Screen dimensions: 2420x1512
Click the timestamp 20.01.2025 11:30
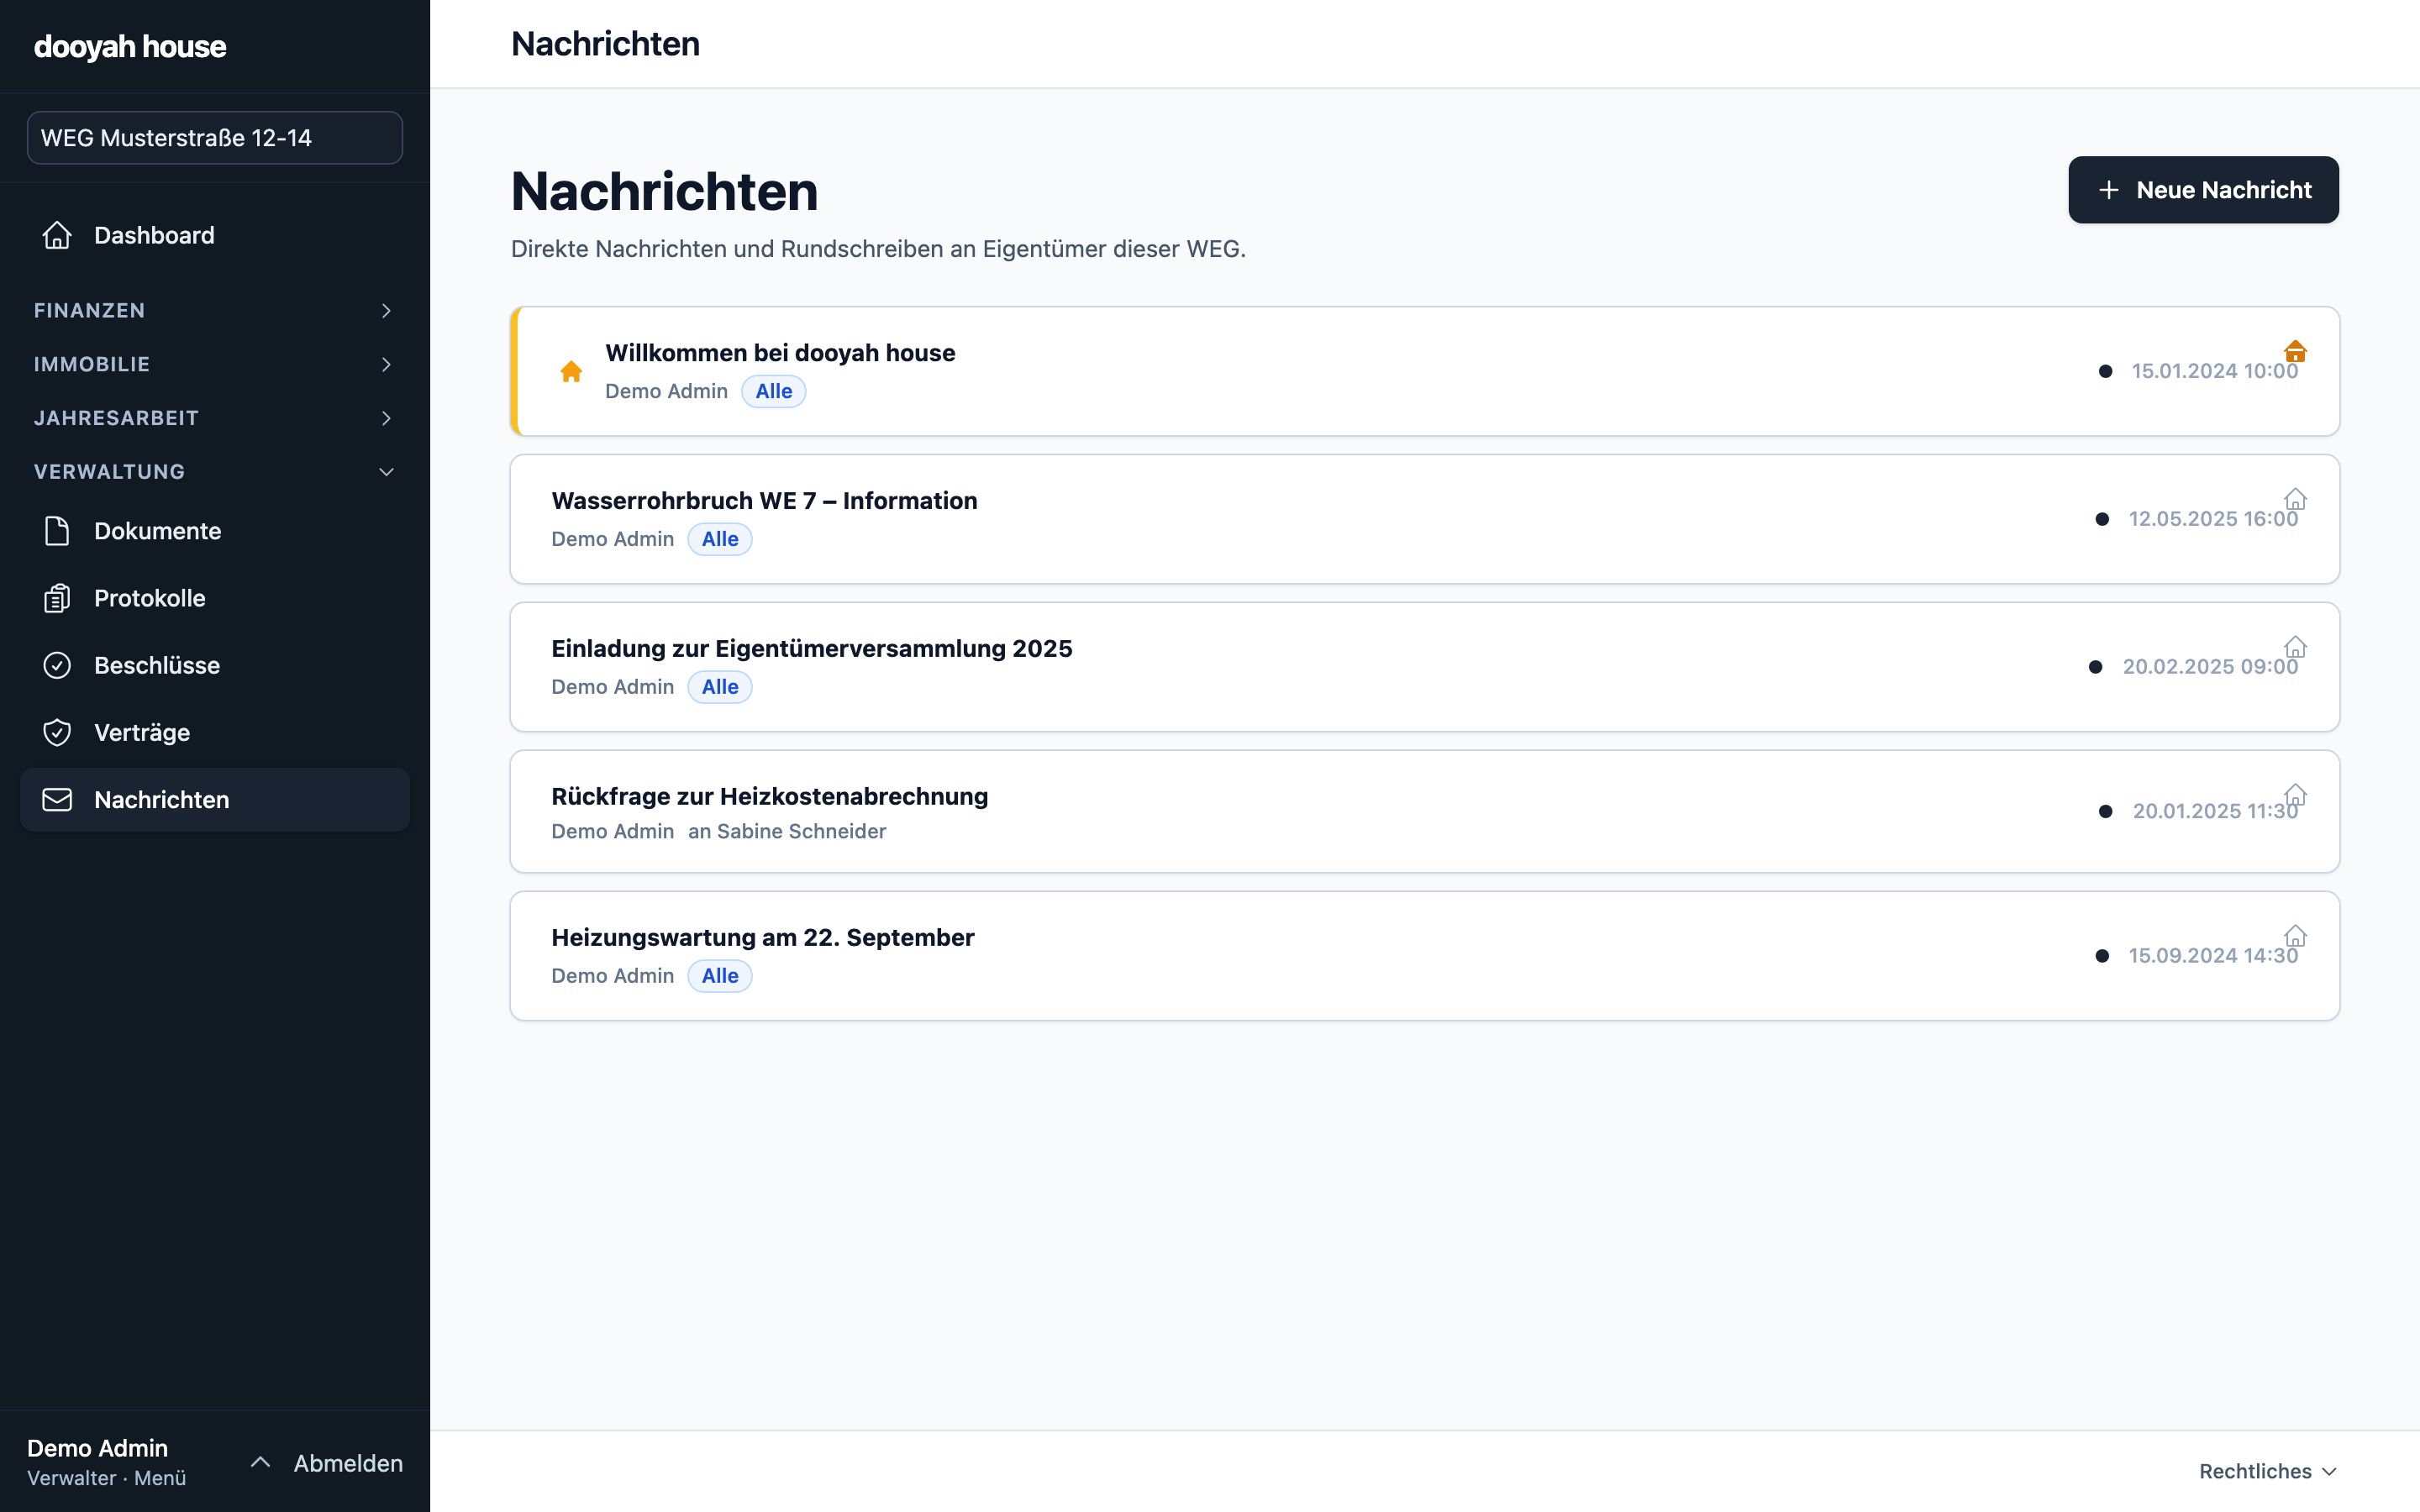pyautogui.click(x=2215, y=811)
